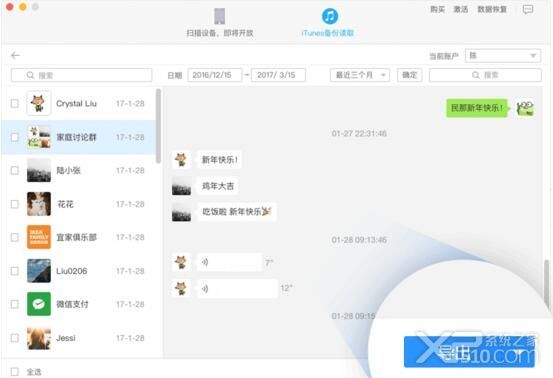Click the 鸡年大吉 message bubble
The height and width of the screenshot is (378, 553).
pos(218,186)
